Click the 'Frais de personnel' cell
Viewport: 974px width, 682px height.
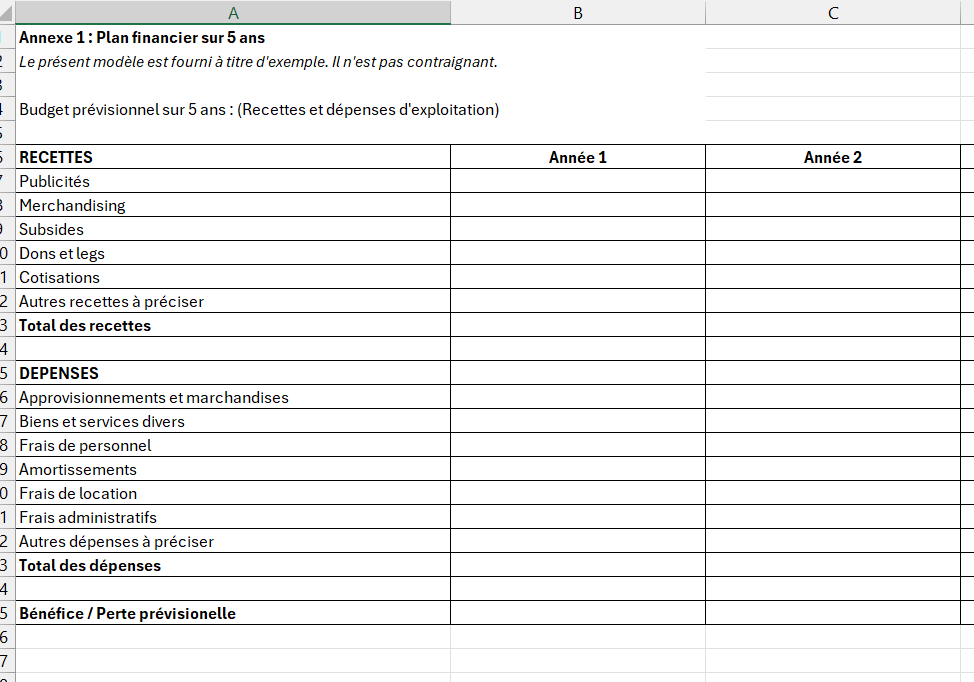[x=233, y=445]
